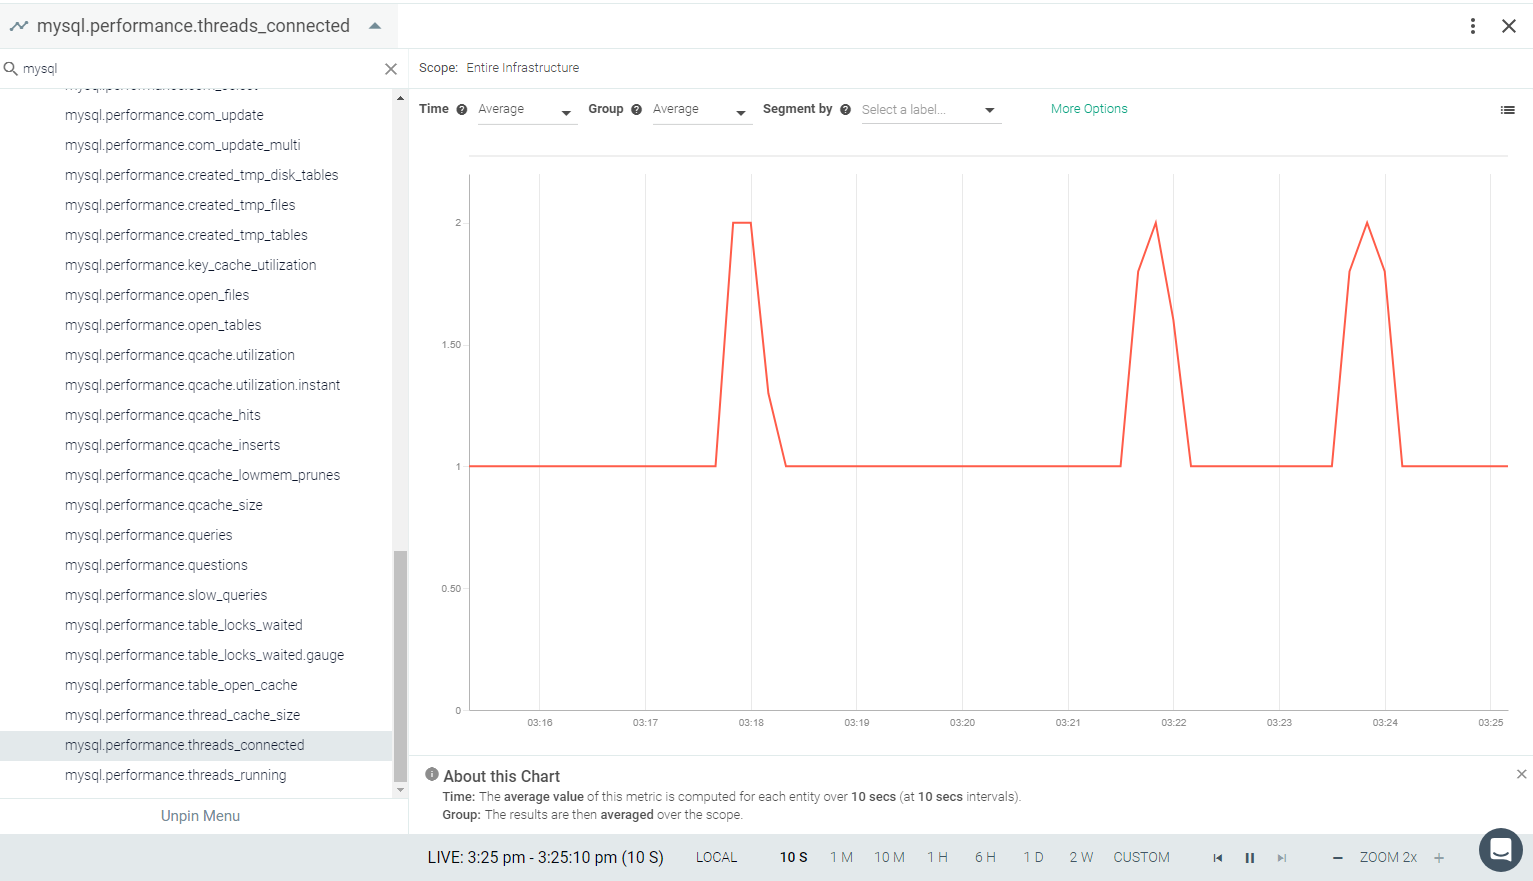Open the three-dot more options menu

pos(1472,26)
